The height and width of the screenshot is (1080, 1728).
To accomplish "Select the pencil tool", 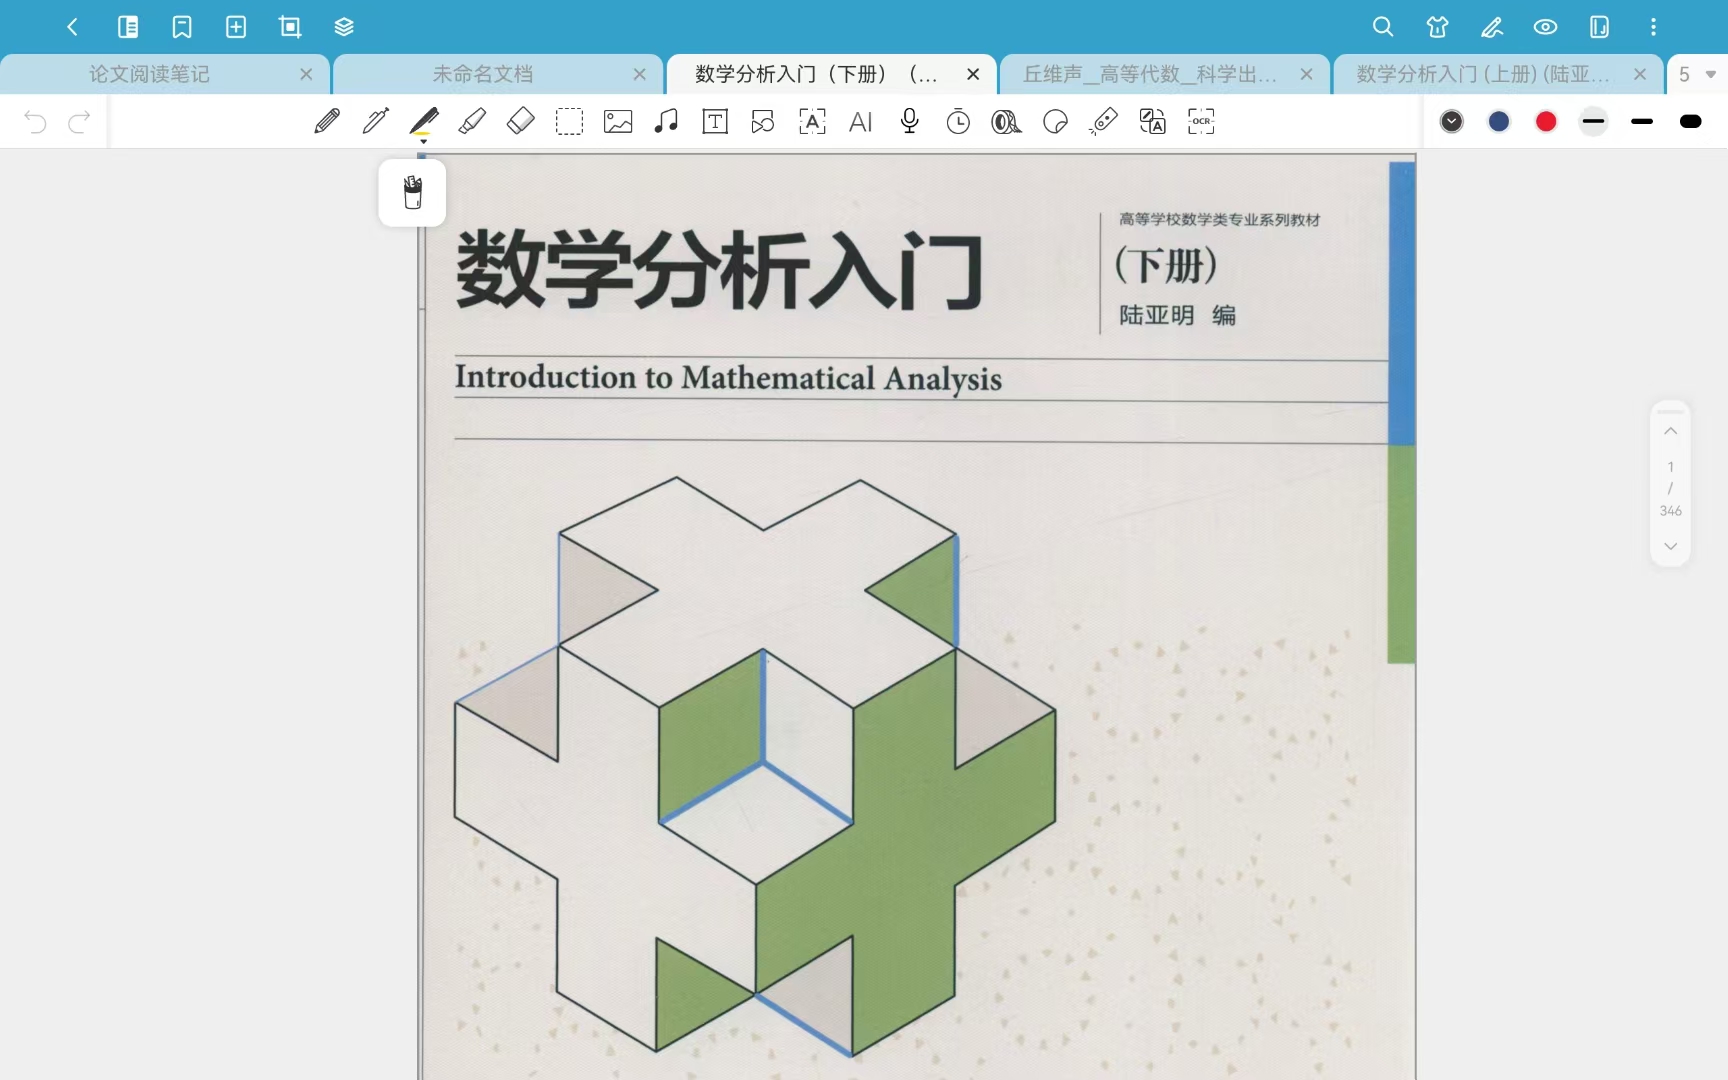I will pos(327,121).
